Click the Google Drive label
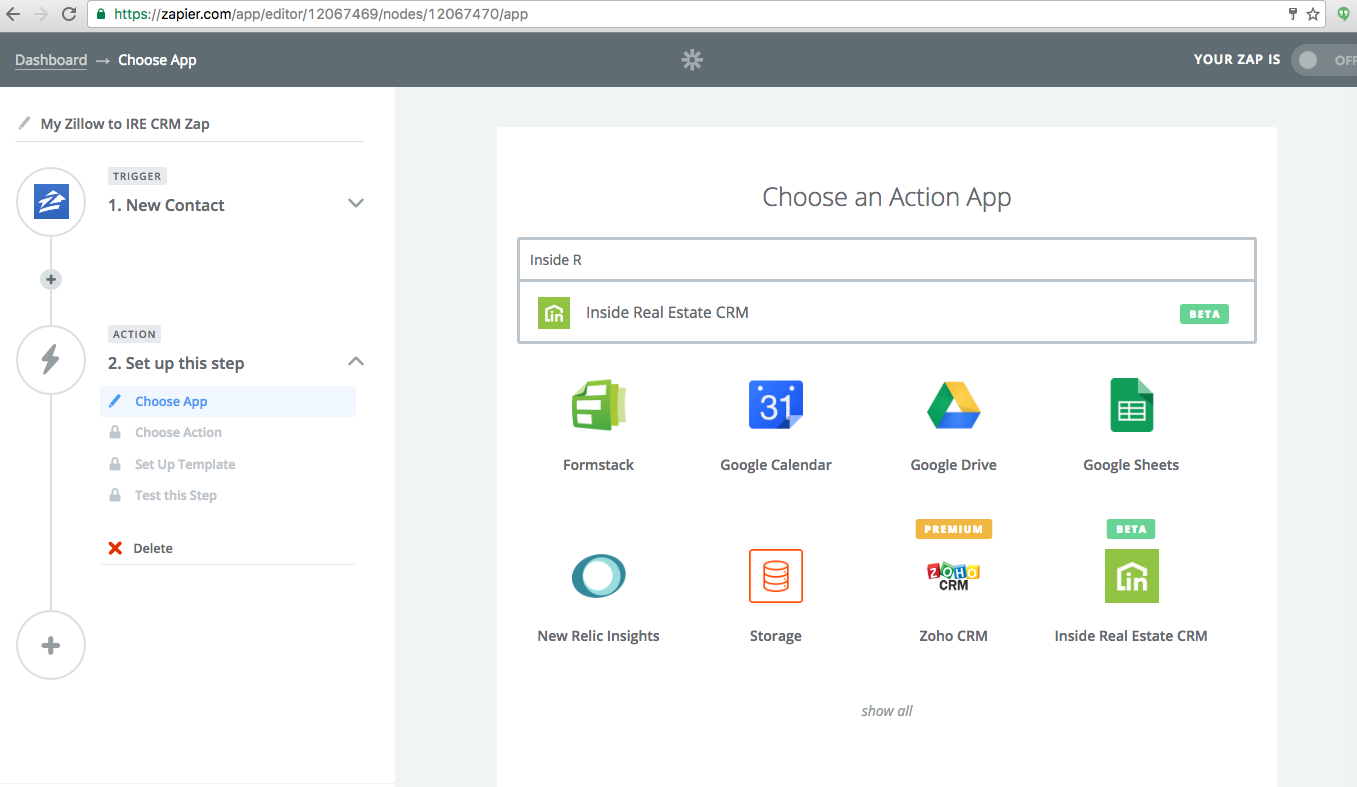Image resolution: width=1357 pixels, height=787 pixels. click(954, 465)
